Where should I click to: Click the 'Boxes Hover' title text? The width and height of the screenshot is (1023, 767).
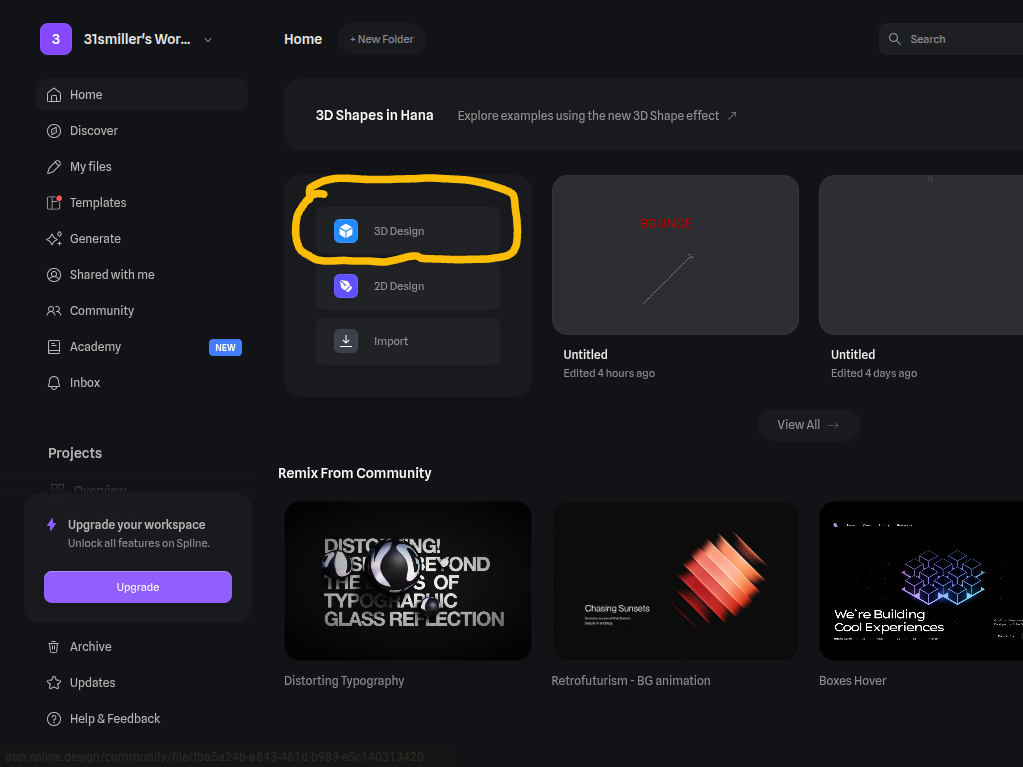pyautogui.click(x=852, y=681)
